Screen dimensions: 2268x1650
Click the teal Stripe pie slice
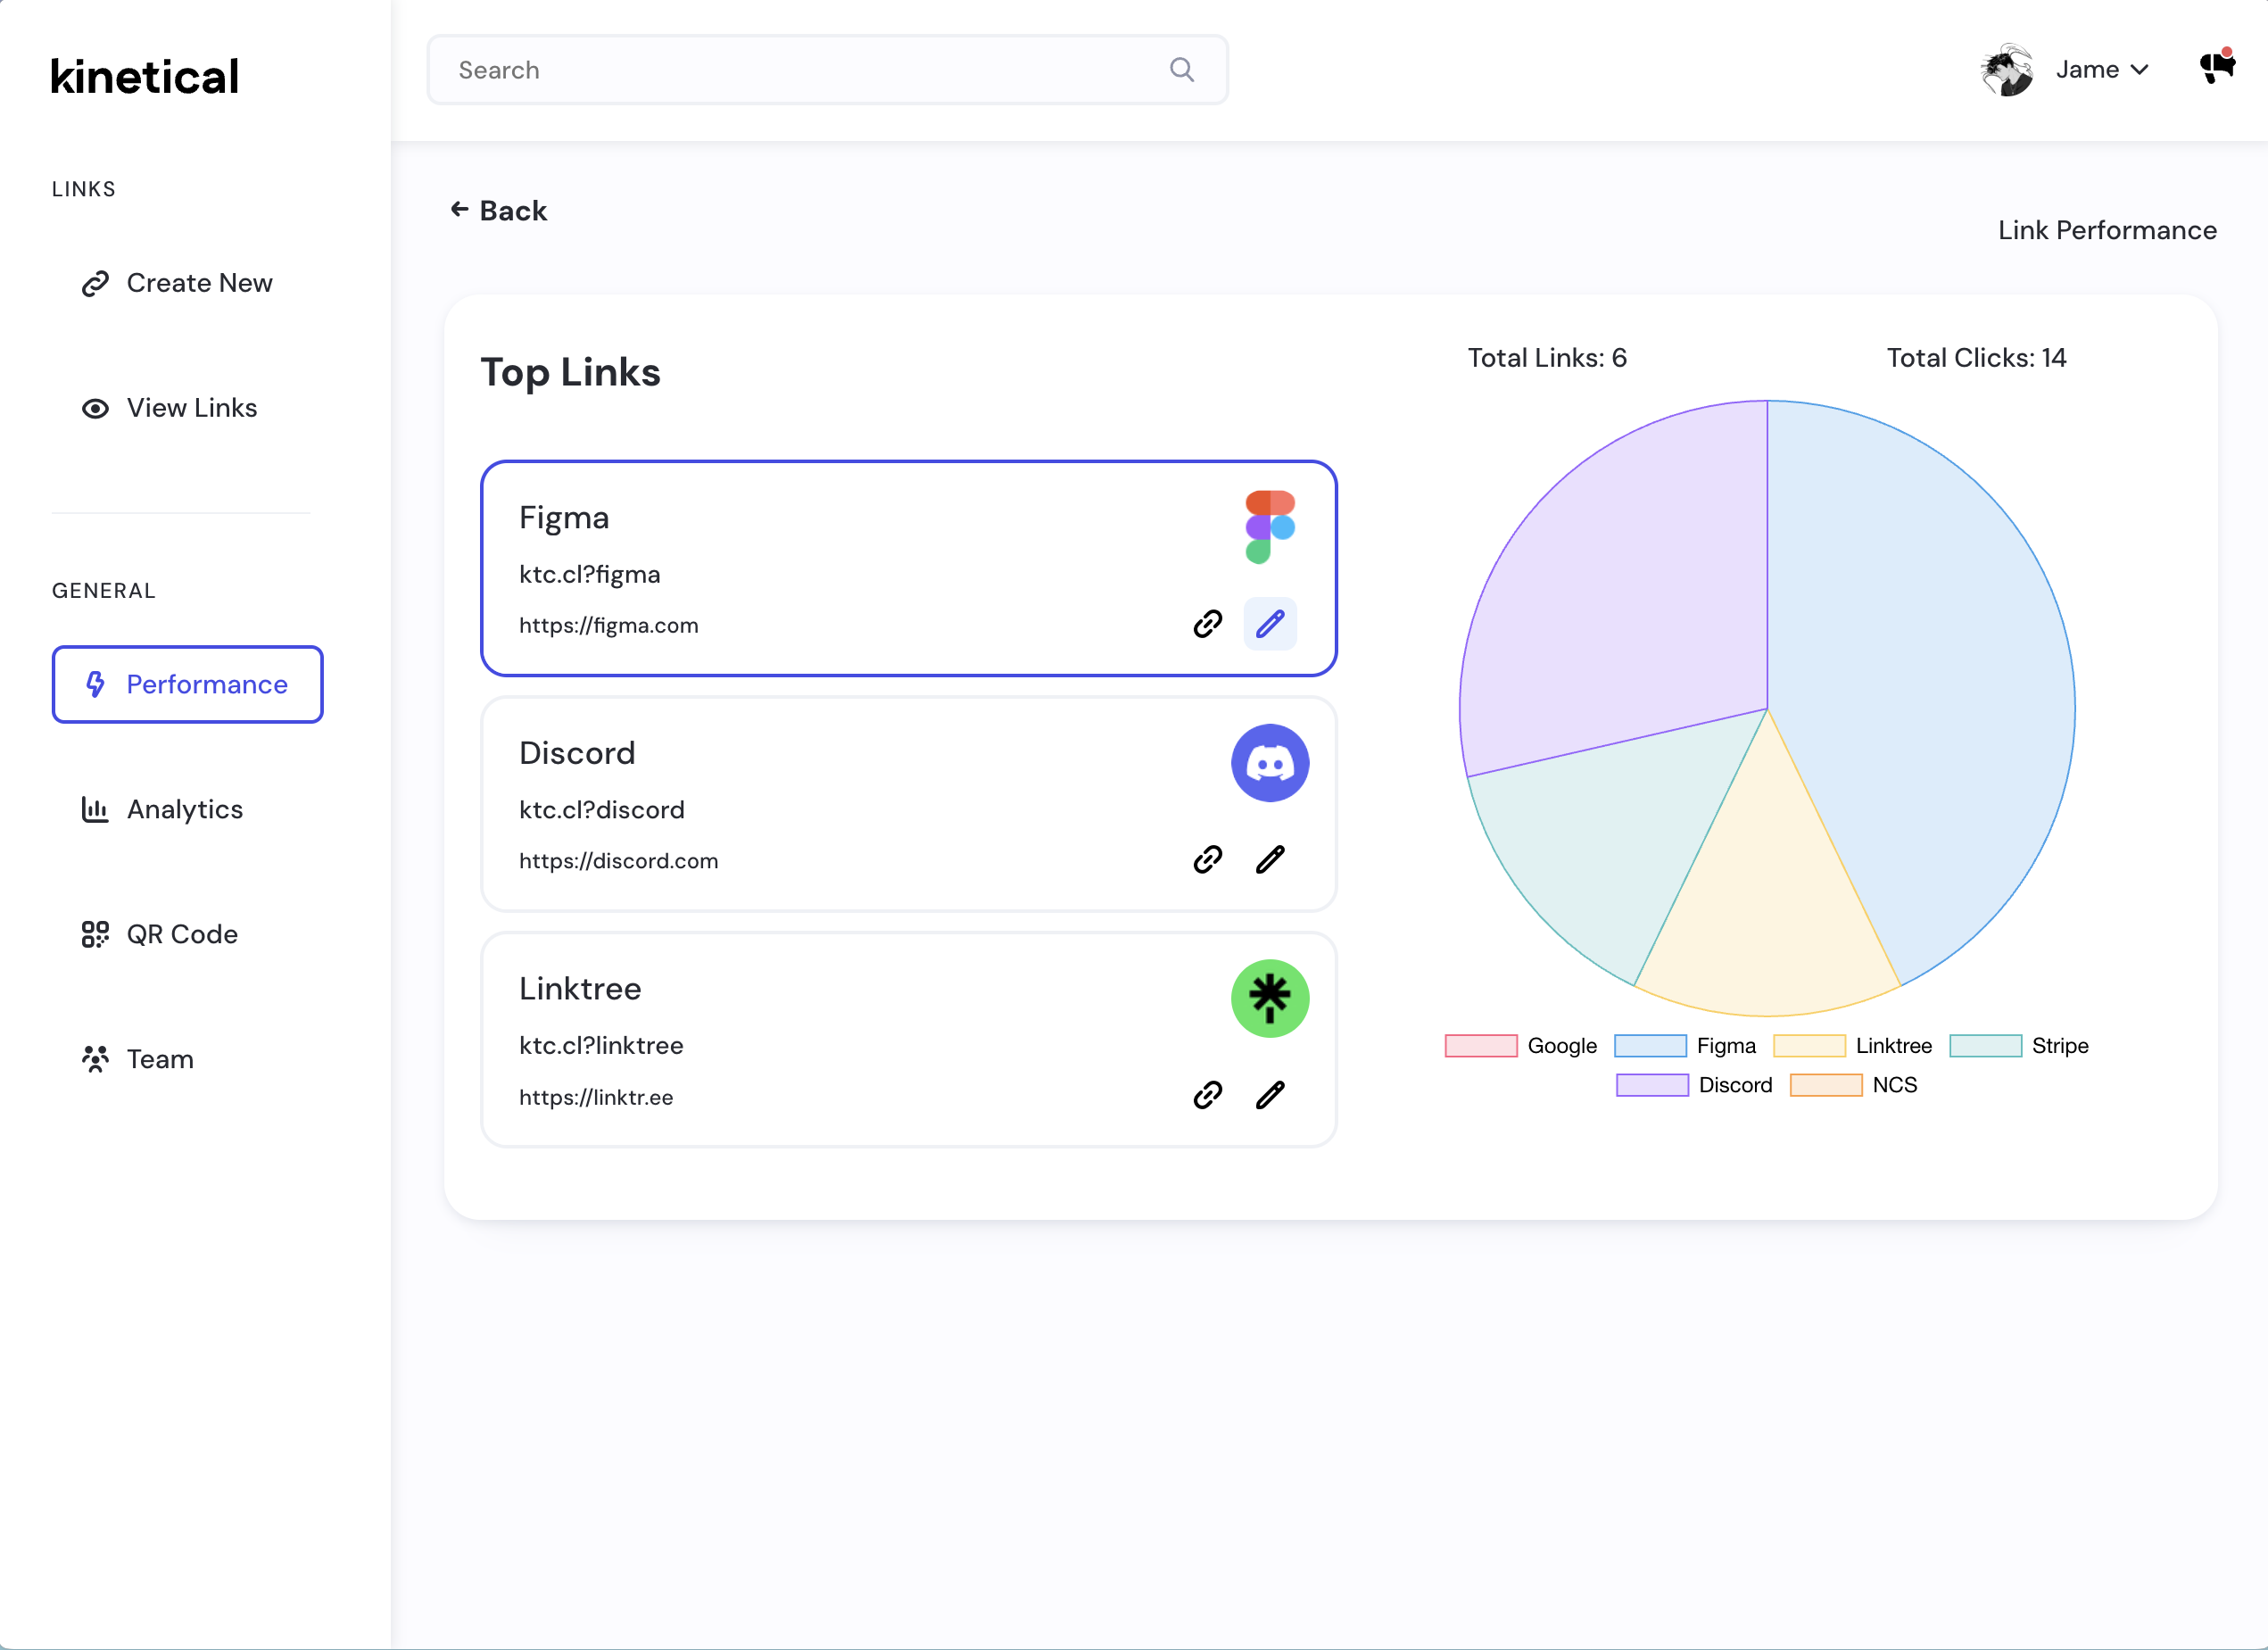pyautogui.click(x=1620, y=840)
